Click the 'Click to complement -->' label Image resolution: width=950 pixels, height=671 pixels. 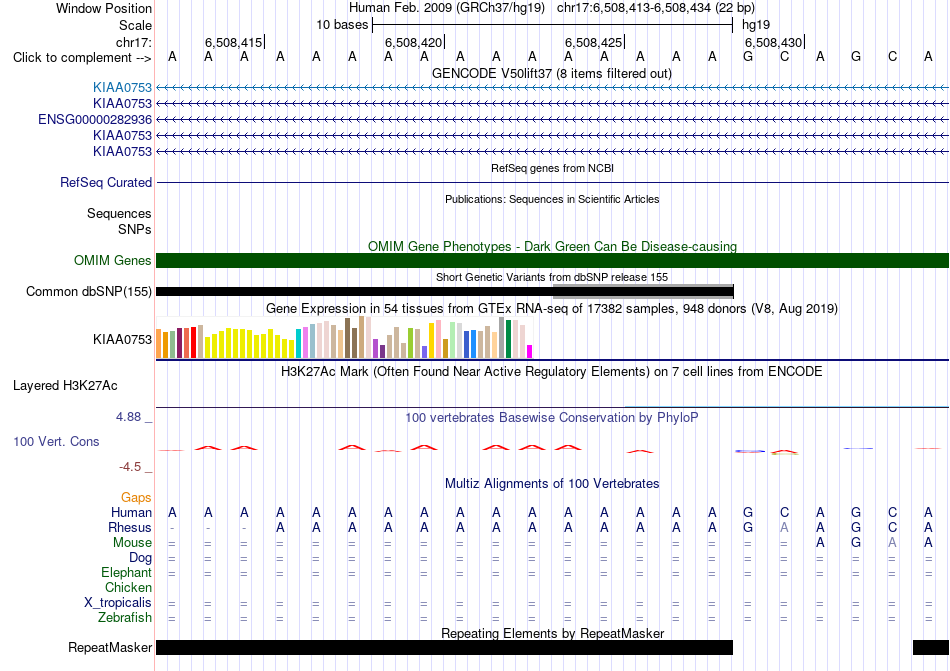(x=82, y=58)
